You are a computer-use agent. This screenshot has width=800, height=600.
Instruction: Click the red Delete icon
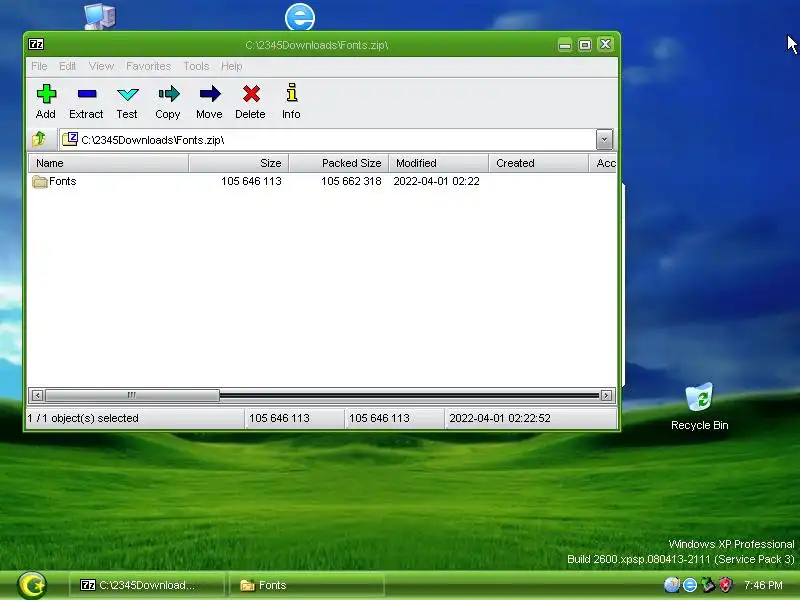[x=251, y=94]
